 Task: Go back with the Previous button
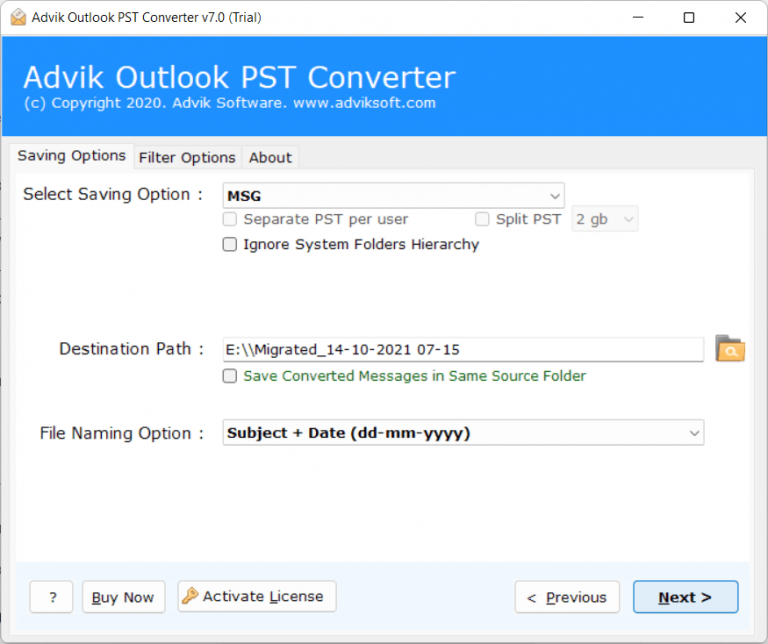[567, 597]
